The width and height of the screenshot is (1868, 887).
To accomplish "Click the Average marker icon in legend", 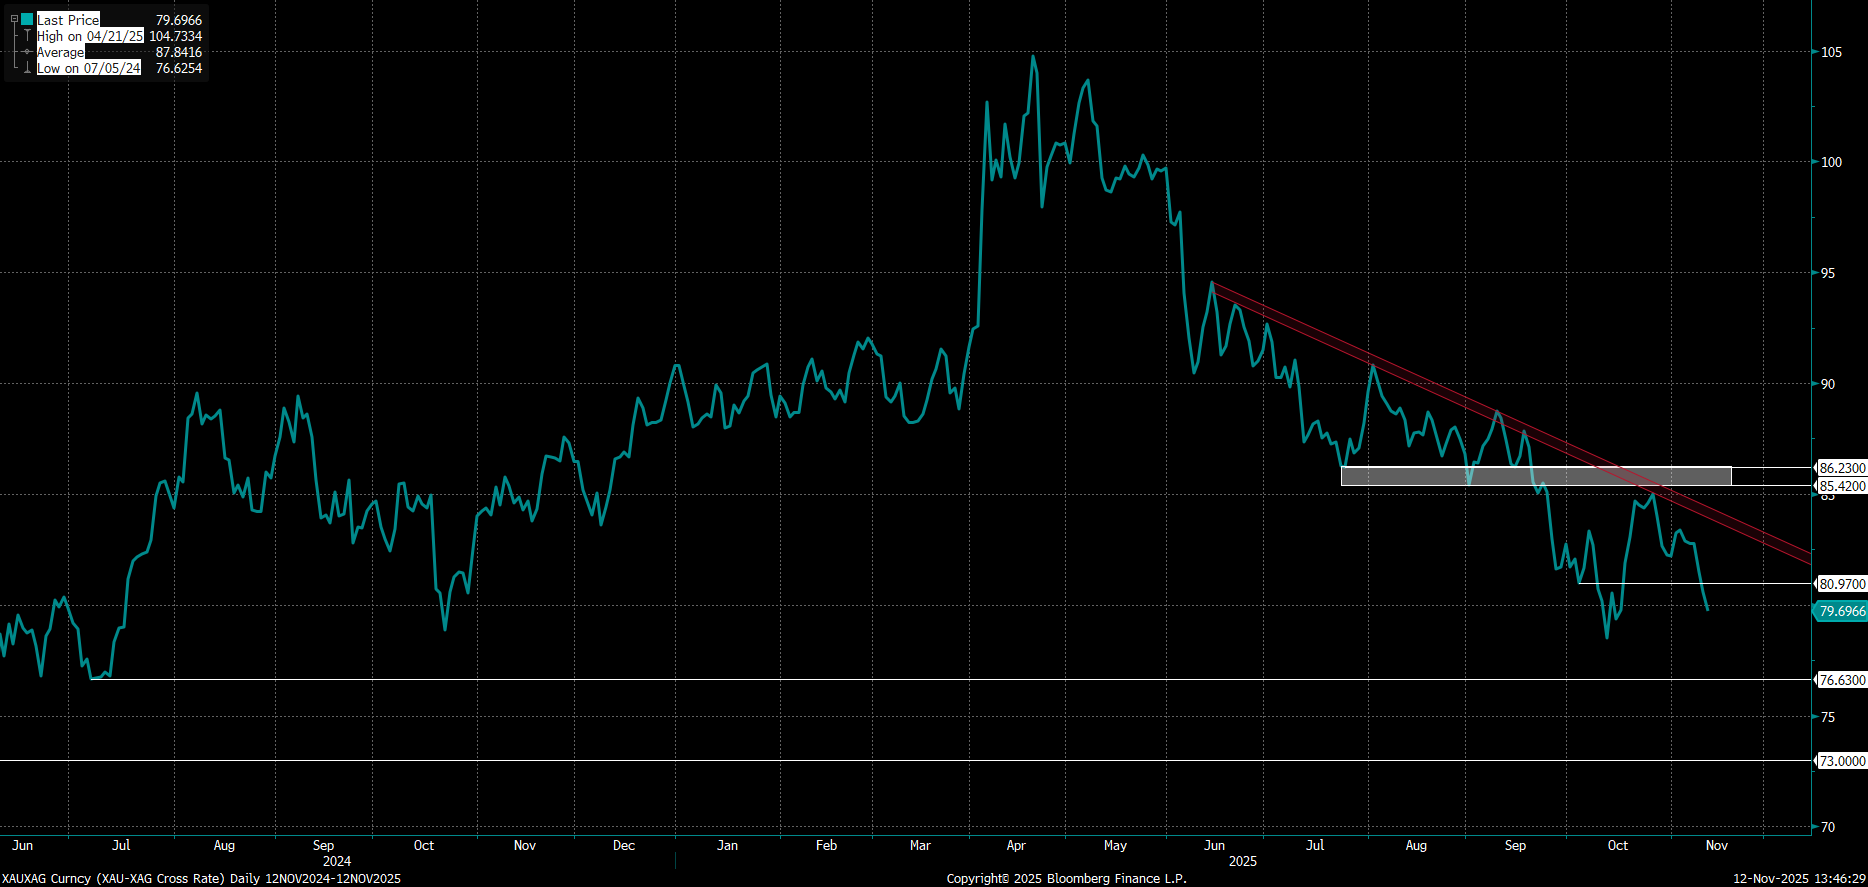I will click(x=27, y=52).
